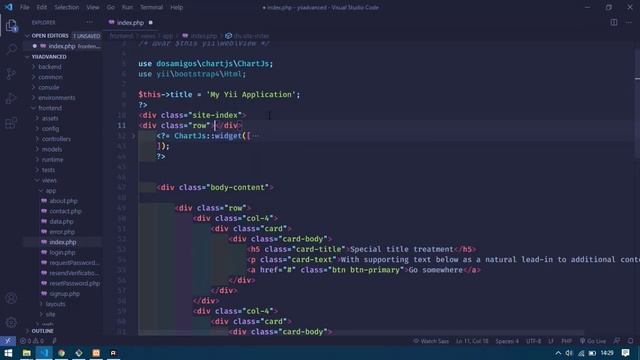The image size is (640, 360).
Task: Open the Run and Debug view
Action: (11, 98)
